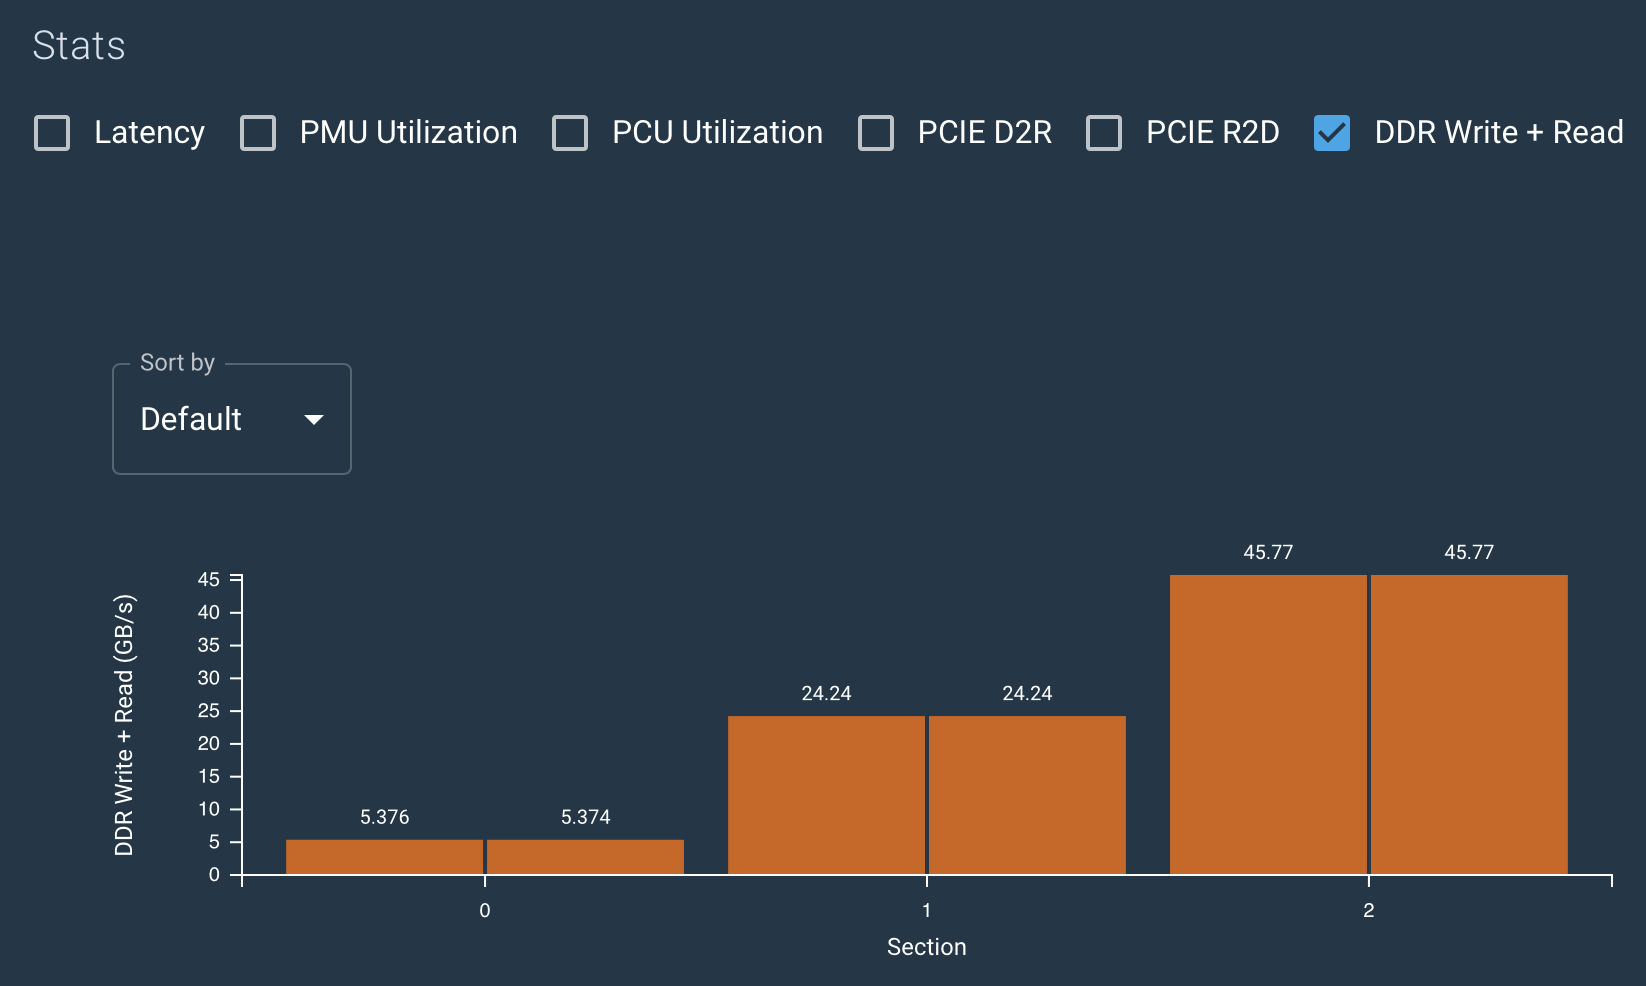Image resolution: width=1646 pixels, height=986 pixels.
Task: Uncheck DDR Write + Read checkbox
Action: pyautogui.click(x=1332, y=133)
